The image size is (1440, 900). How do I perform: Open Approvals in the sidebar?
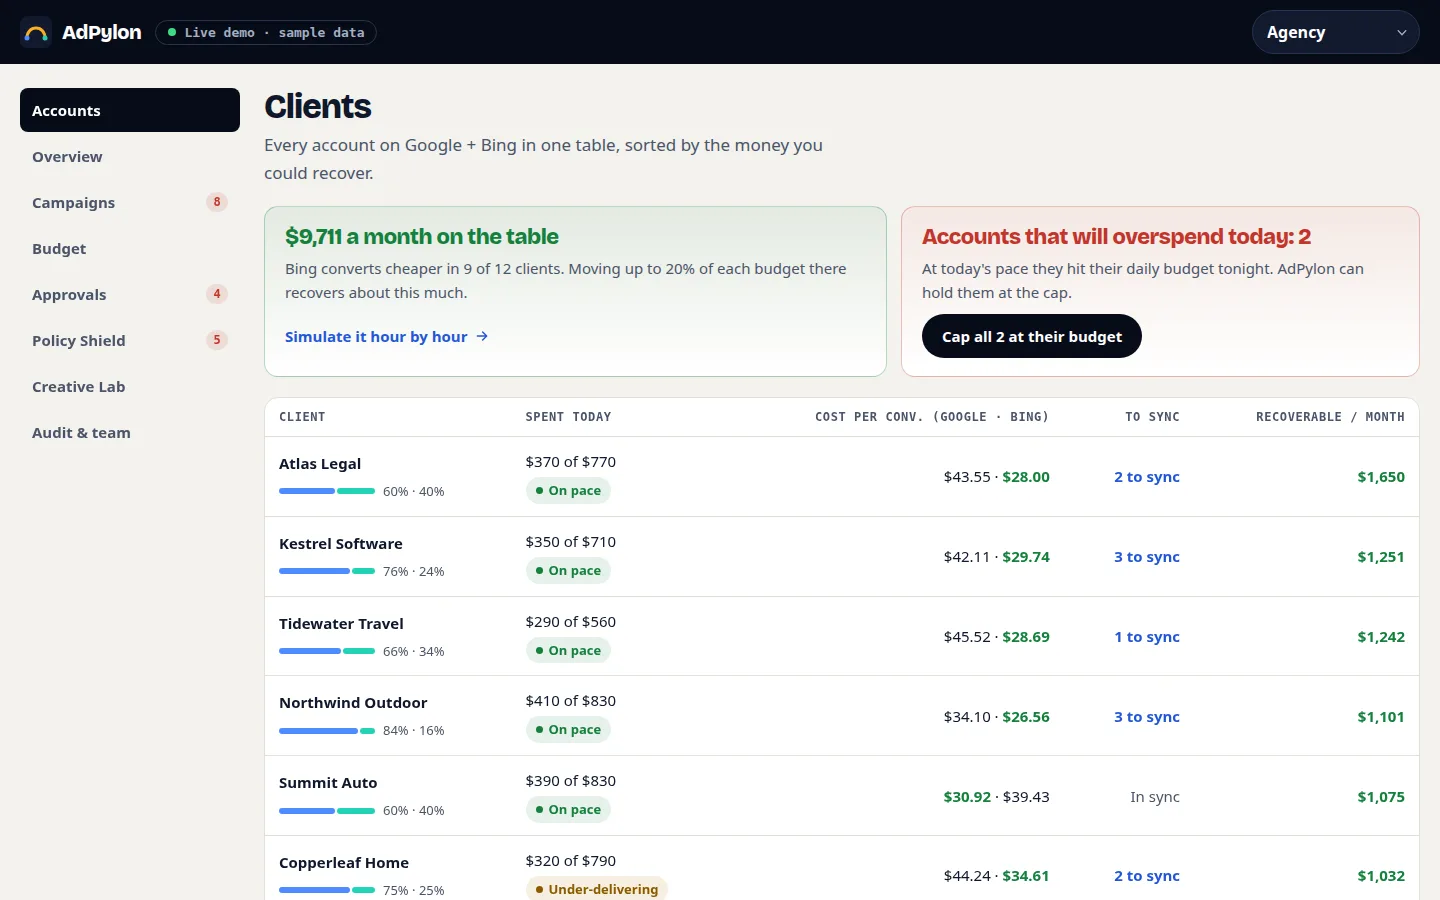tap(130, 294)
